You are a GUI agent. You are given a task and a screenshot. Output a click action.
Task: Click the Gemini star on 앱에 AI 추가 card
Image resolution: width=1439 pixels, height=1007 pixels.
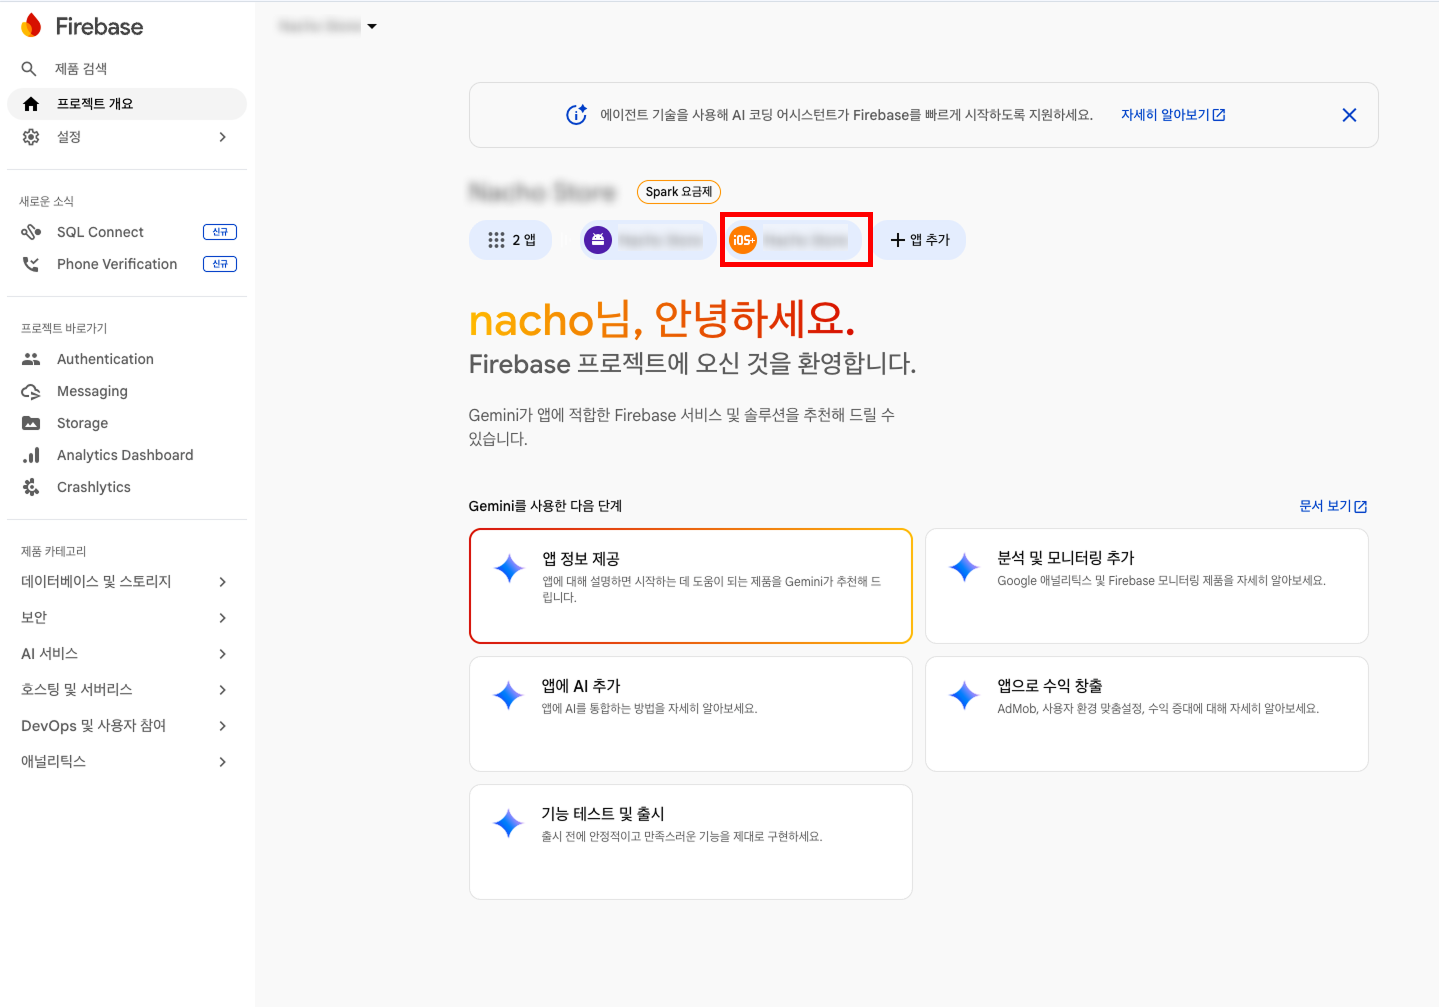(508, 695)
